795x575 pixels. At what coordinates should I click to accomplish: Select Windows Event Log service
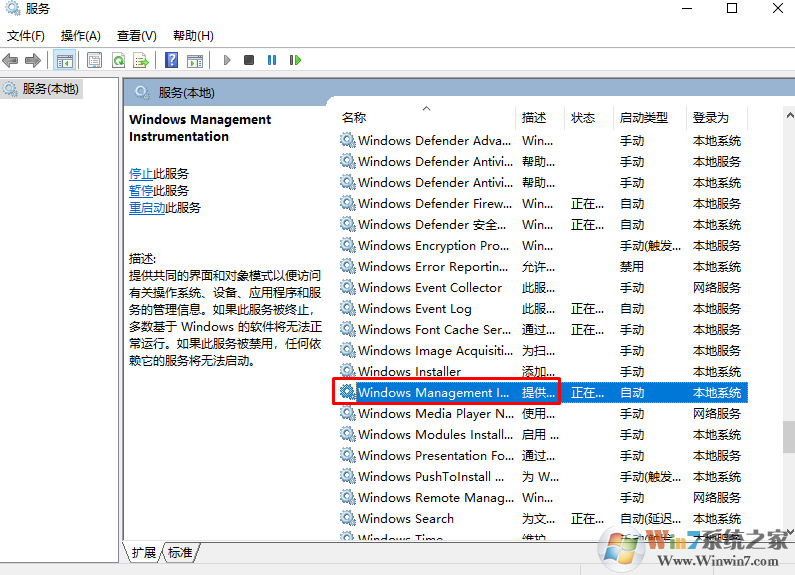pos(543,309)
